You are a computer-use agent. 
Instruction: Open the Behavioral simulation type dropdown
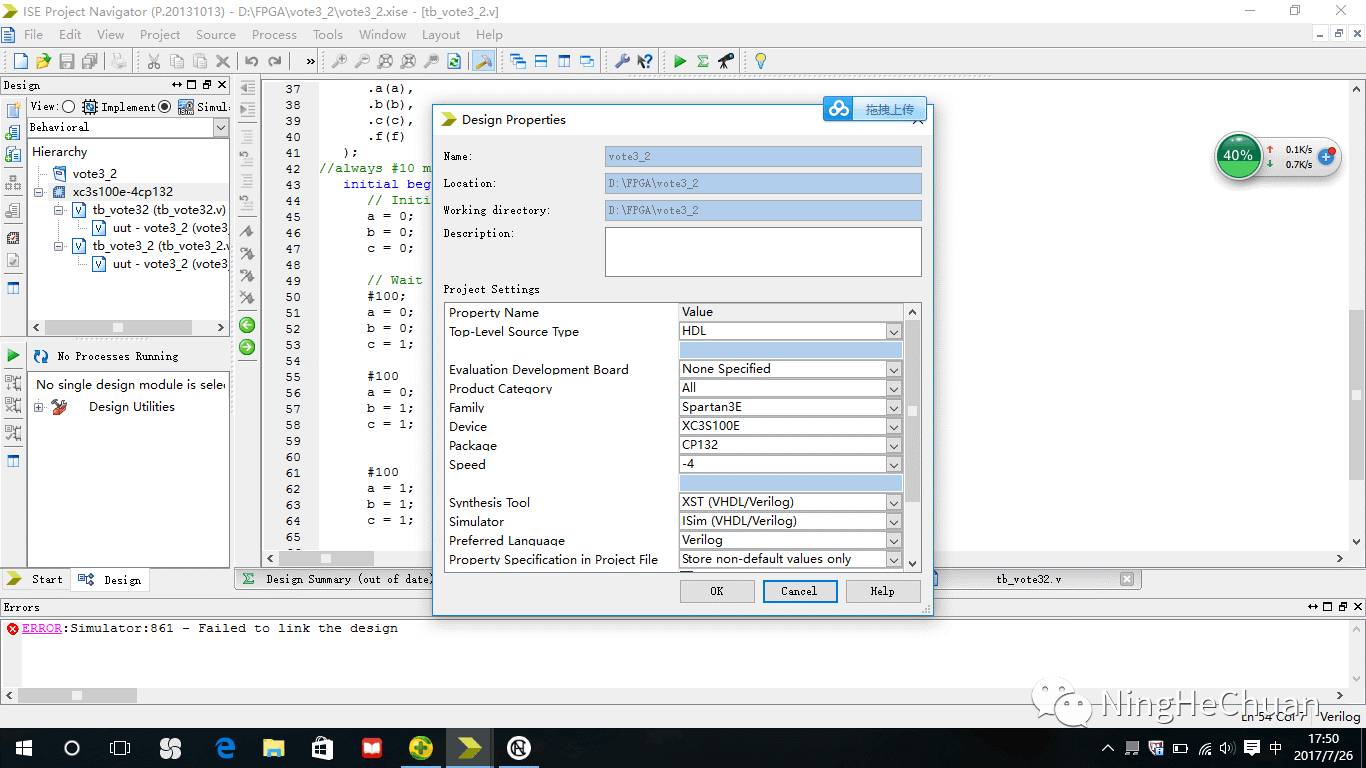click(x=220, y=127)
